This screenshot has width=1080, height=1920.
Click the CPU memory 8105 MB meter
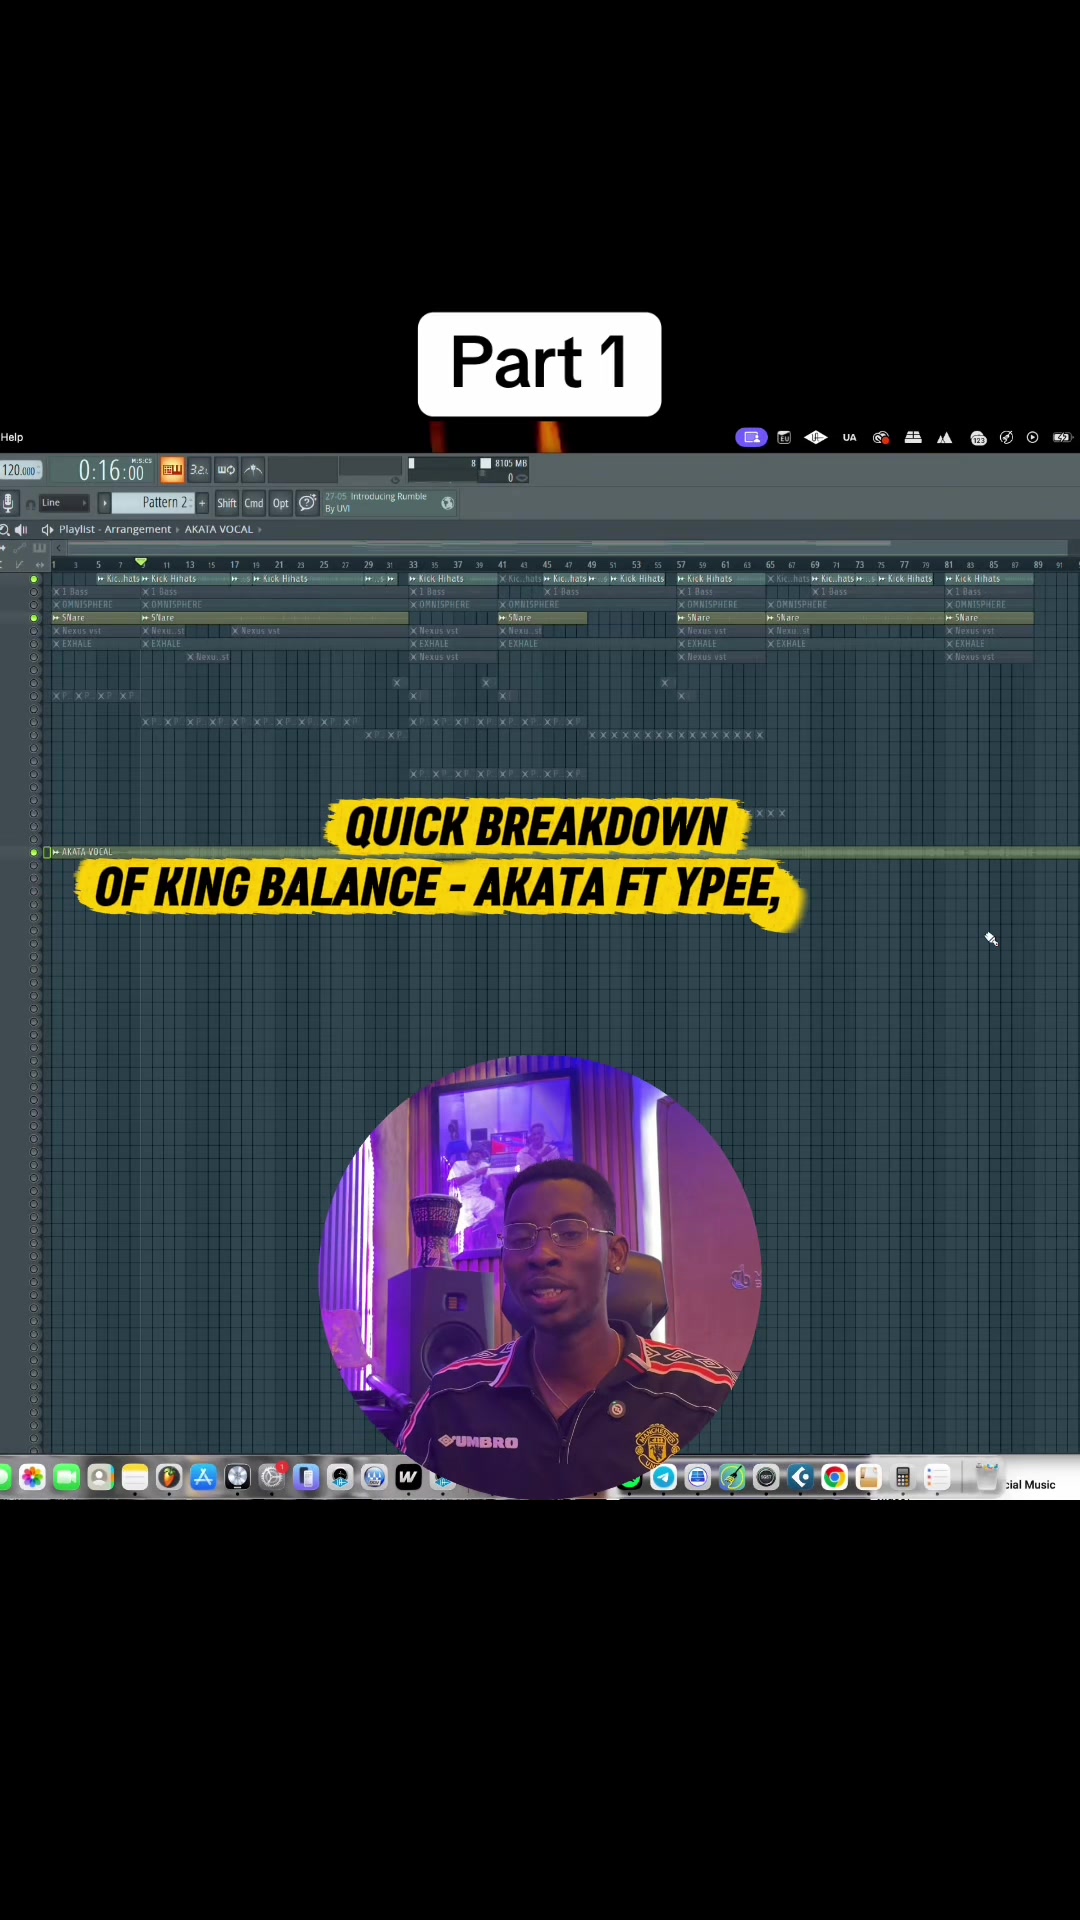(467, 470)
